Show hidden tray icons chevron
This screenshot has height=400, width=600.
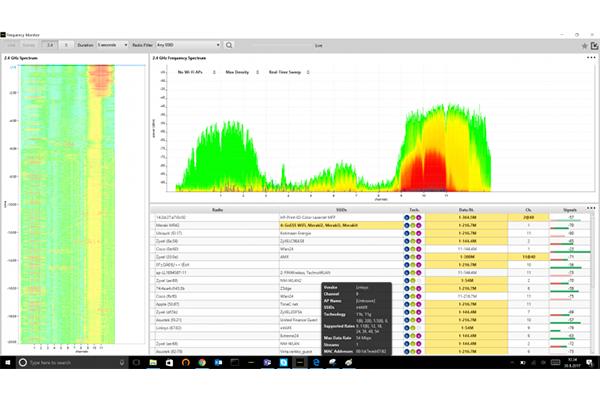click(x=512, y=362)
